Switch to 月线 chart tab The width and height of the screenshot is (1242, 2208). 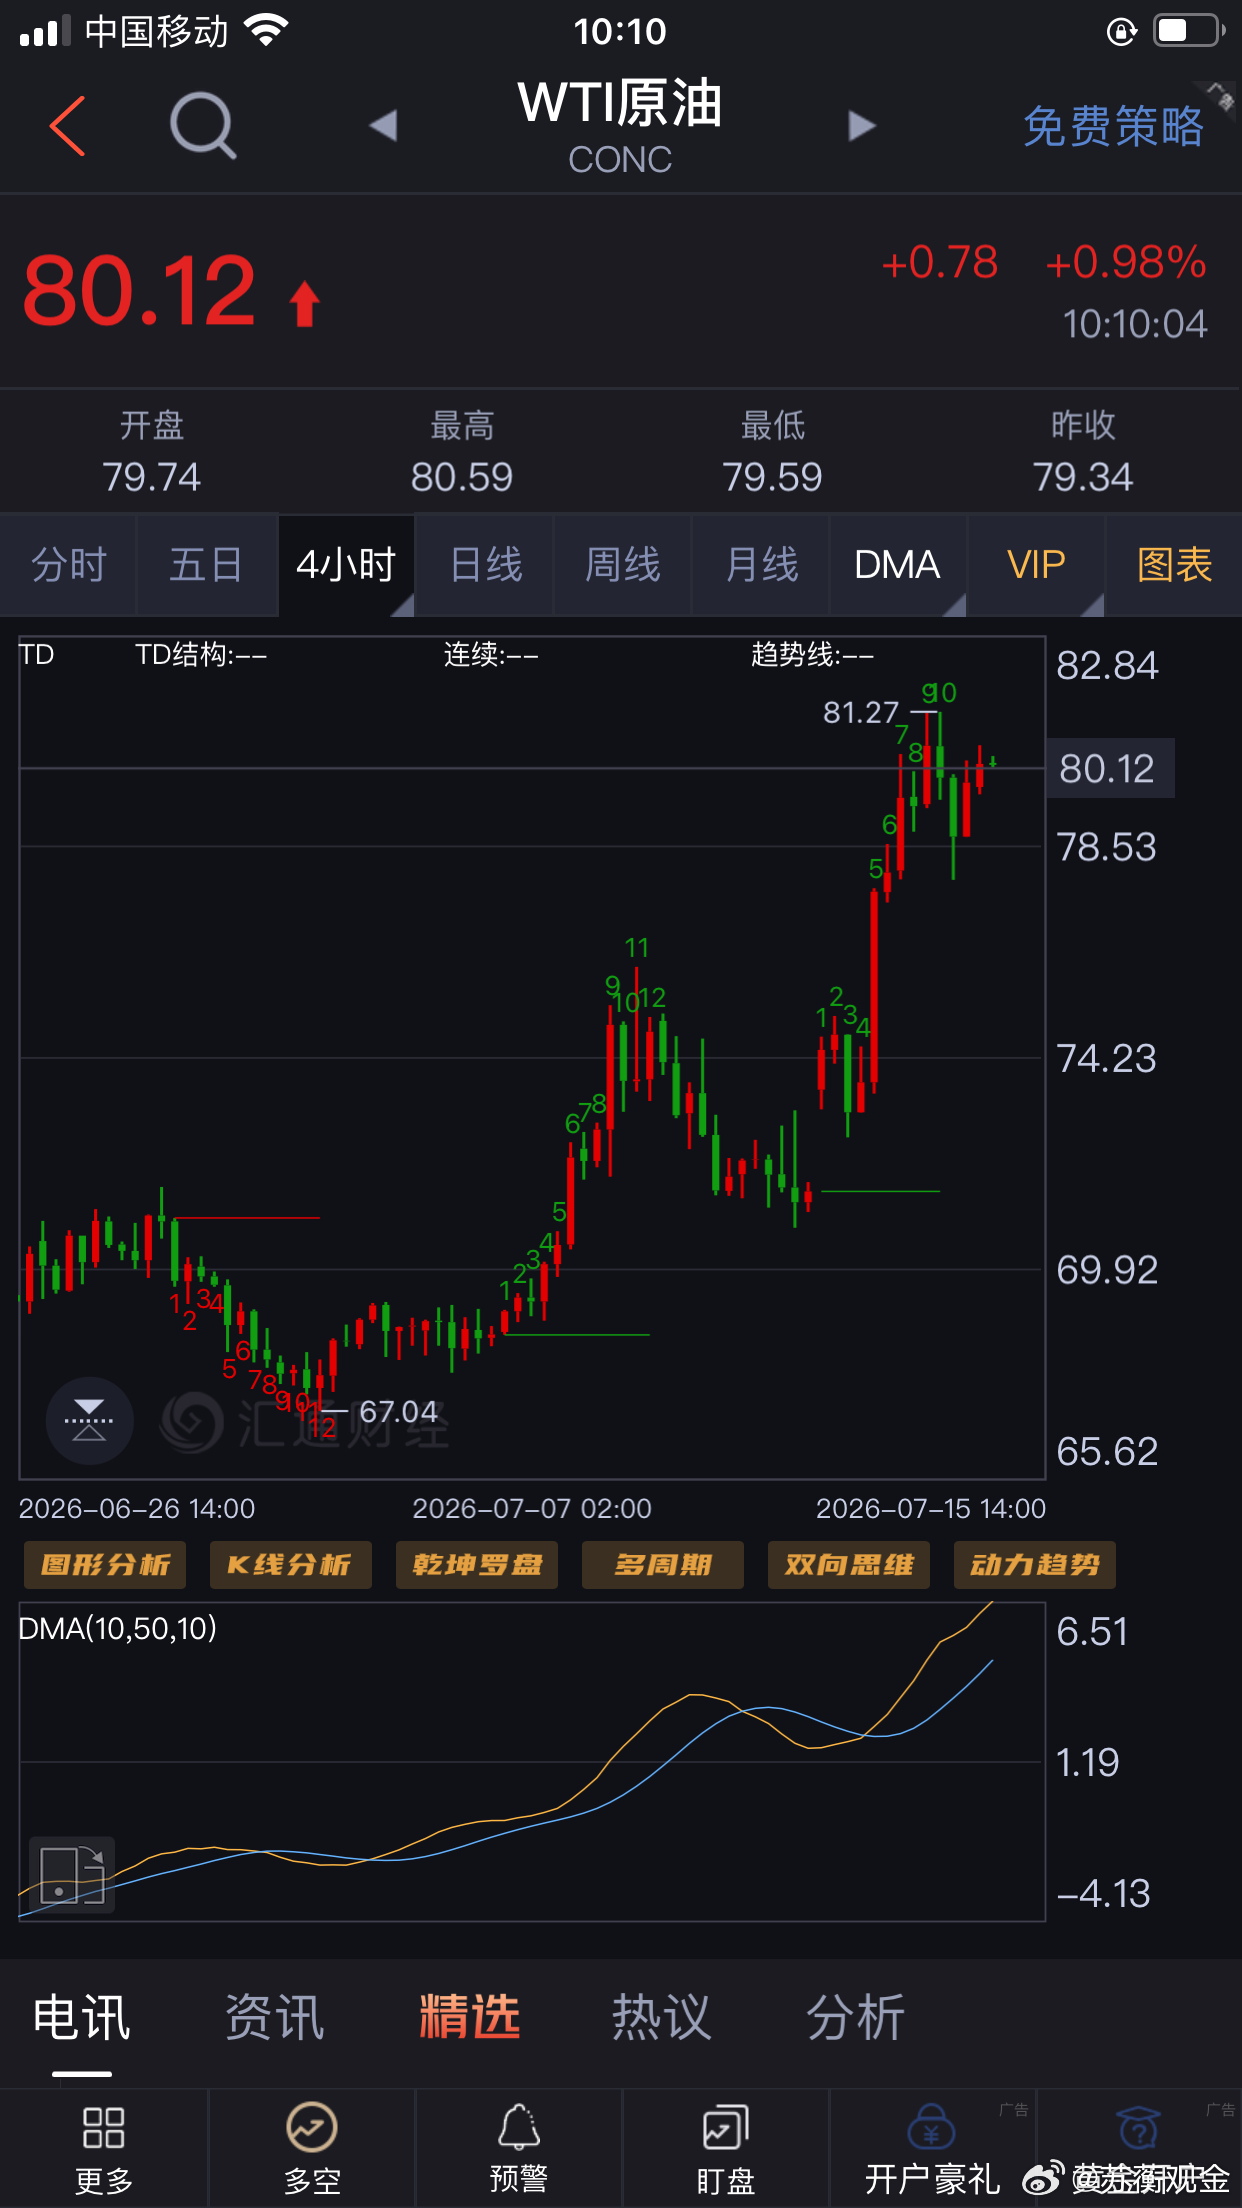pos(761,565)
